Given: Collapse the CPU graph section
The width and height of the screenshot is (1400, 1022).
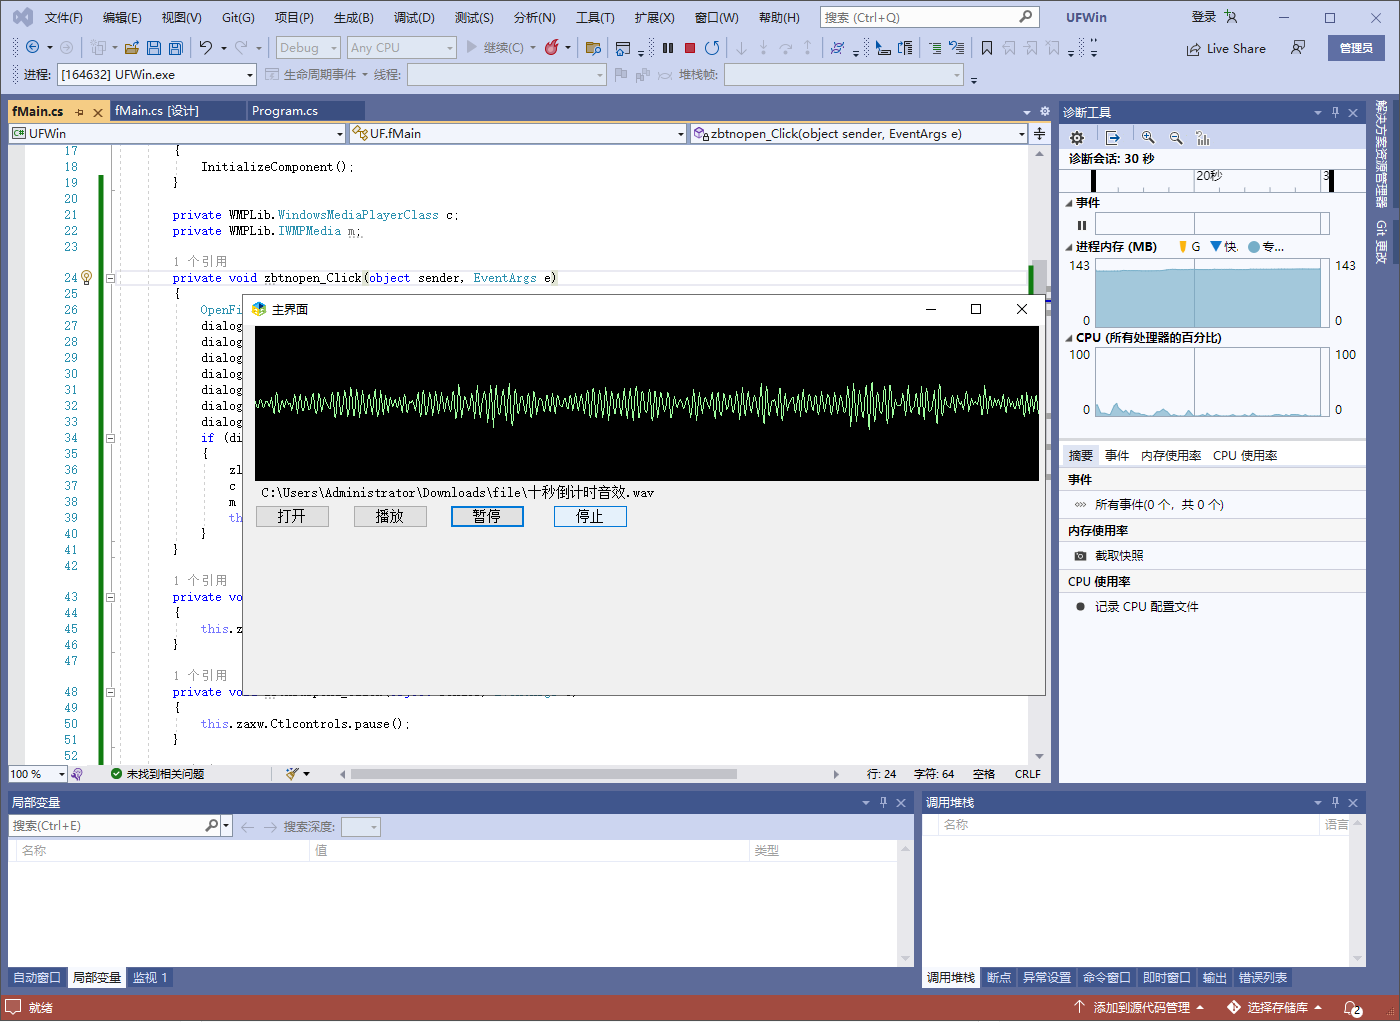Looking at the screenshot, I should pos(1069,338).
